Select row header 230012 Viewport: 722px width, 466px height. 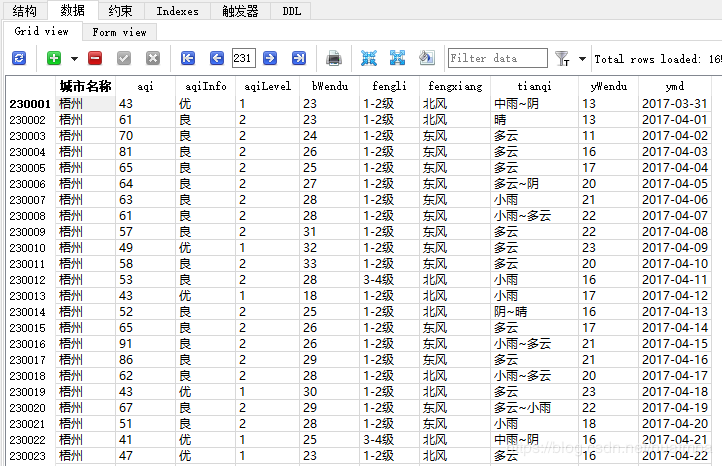click(30, 280)
